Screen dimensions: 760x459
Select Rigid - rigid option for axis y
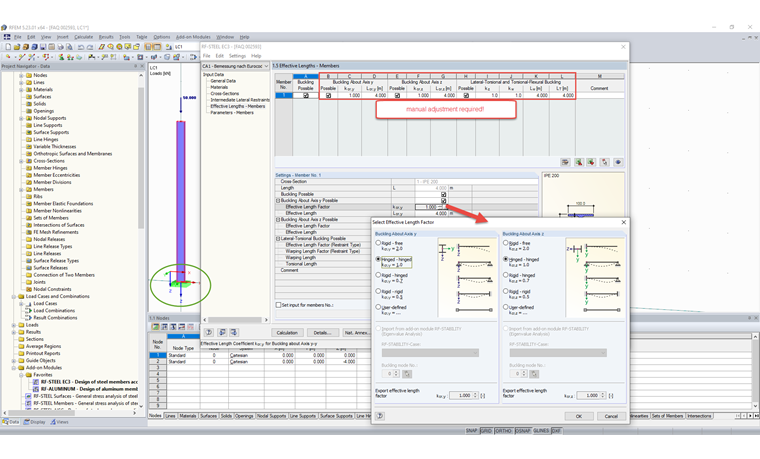point(379,291)
